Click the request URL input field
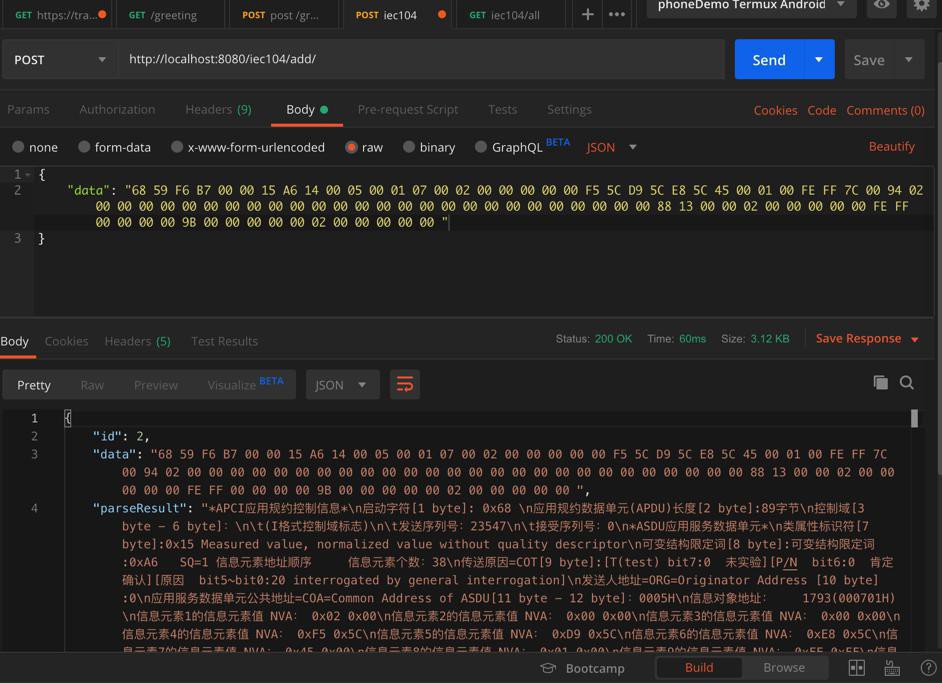 coord(421,59)
